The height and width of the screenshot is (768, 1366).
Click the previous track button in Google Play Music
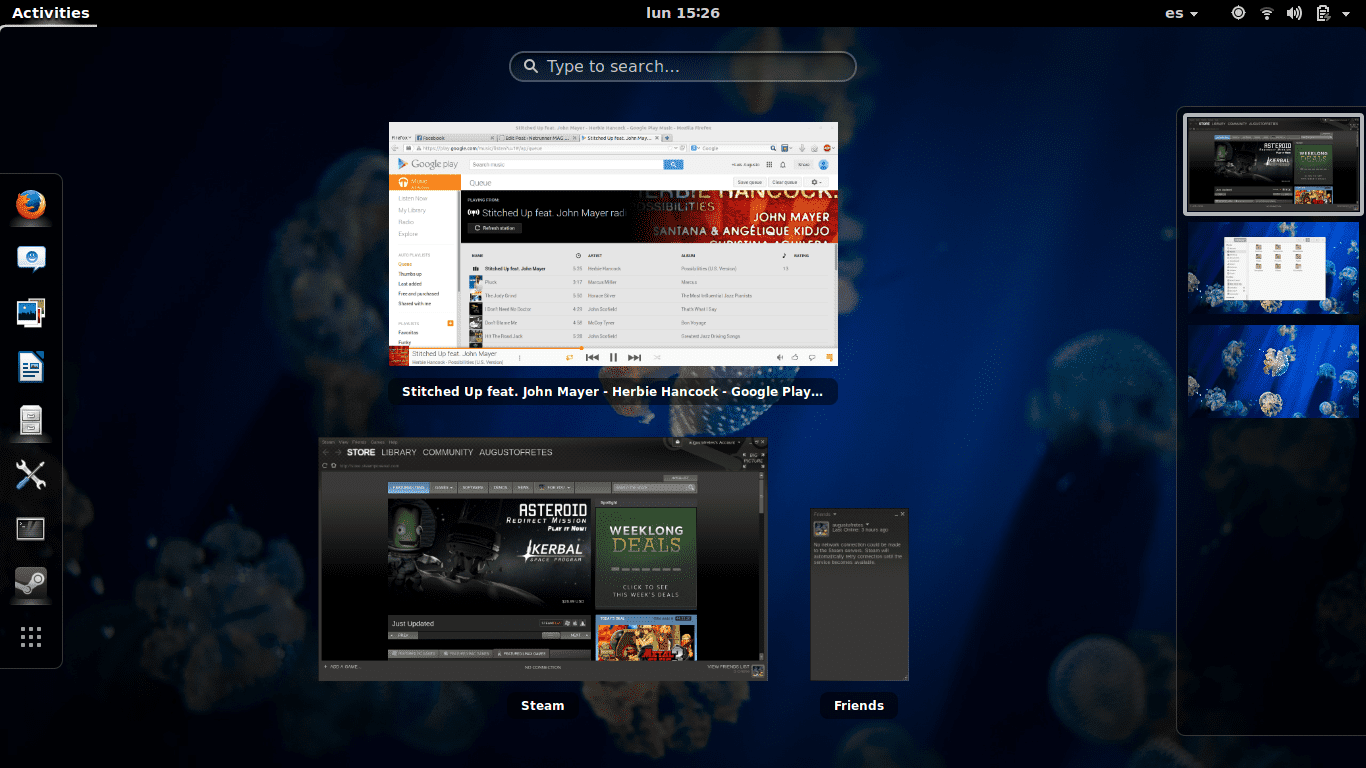coord(592,357)
